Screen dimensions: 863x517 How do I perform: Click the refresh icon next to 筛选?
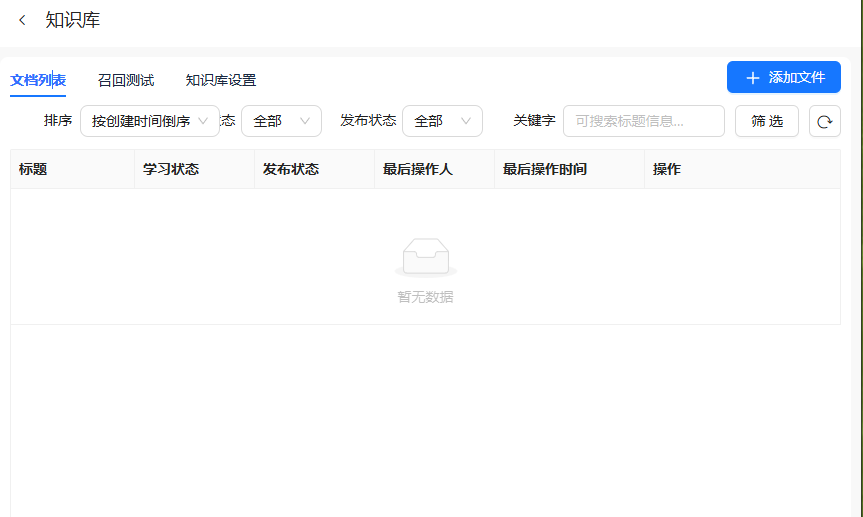pos(824,121)
